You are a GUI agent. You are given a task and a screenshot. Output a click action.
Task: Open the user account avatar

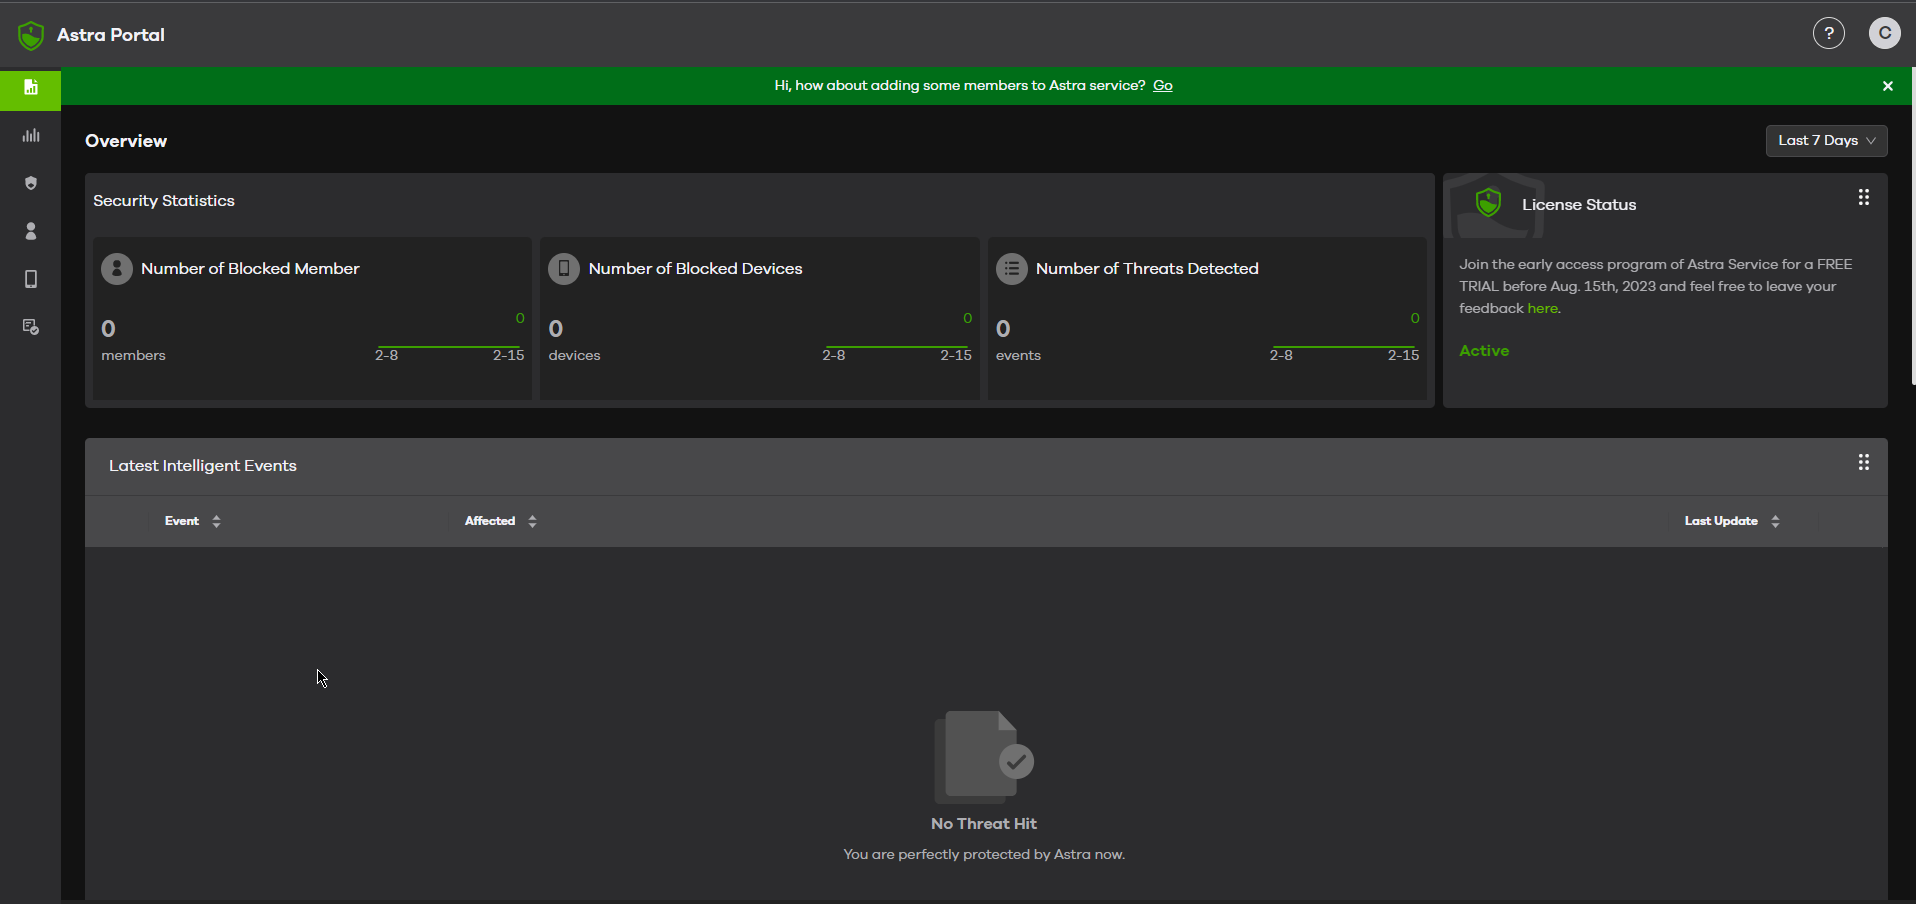(x=1884, y=34)
